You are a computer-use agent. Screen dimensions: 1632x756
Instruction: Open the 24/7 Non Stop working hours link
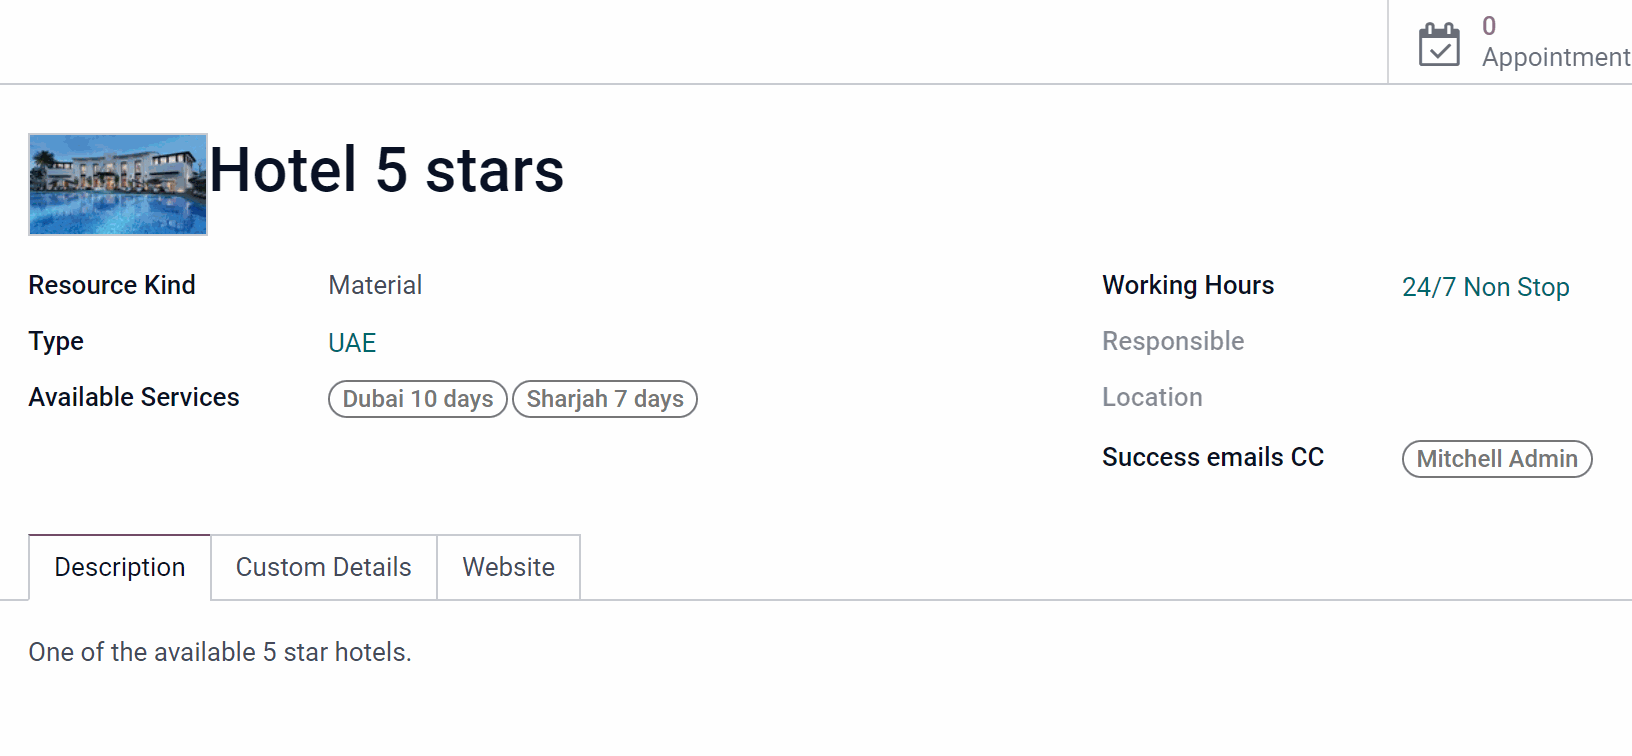pyautogui.click(x=1485, y=287)
